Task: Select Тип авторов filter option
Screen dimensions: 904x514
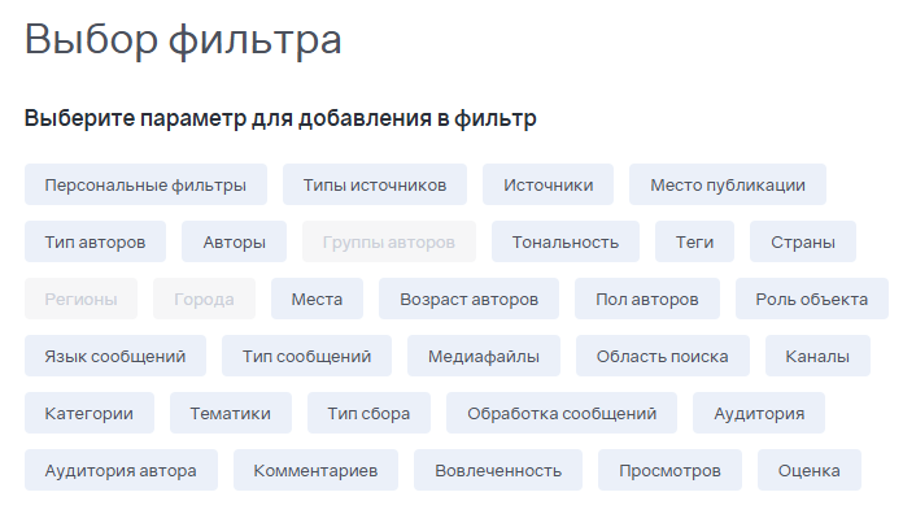Action: point(95,242)
